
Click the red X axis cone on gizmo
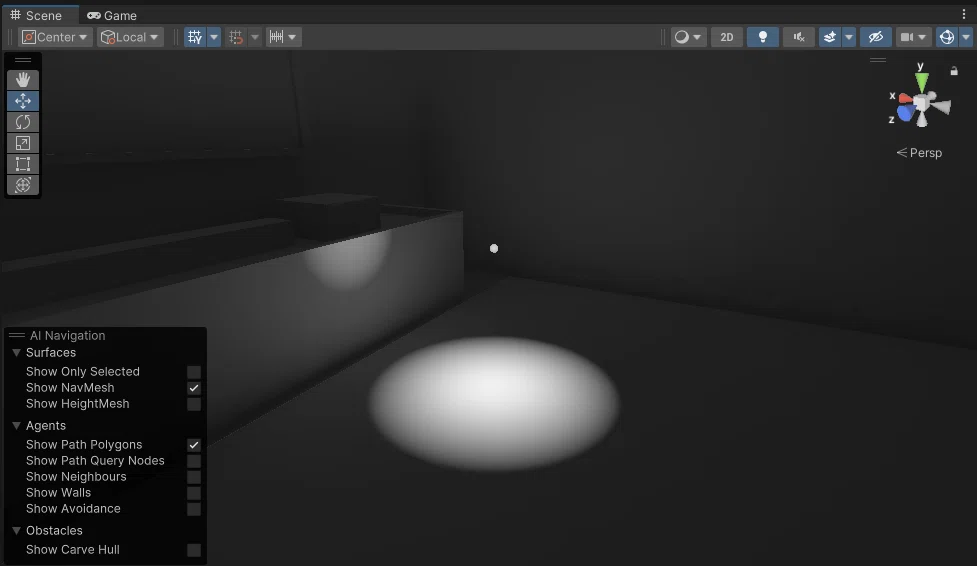coord(906,98)
